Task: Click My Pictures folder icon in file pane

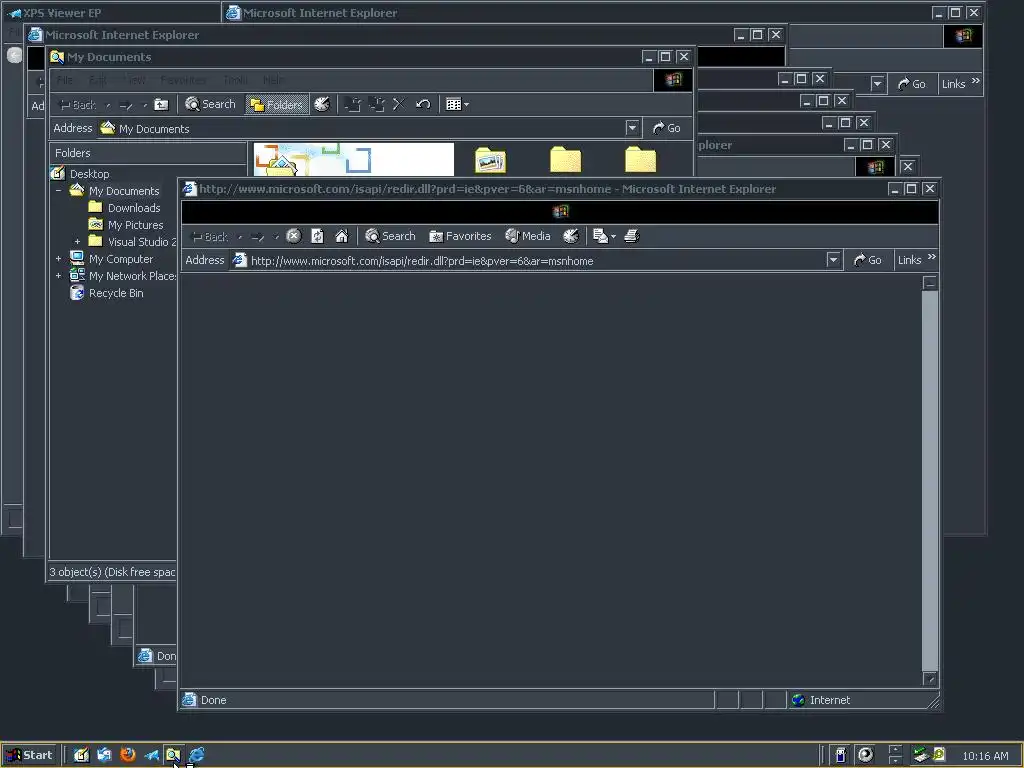Action: pos(490,160)
